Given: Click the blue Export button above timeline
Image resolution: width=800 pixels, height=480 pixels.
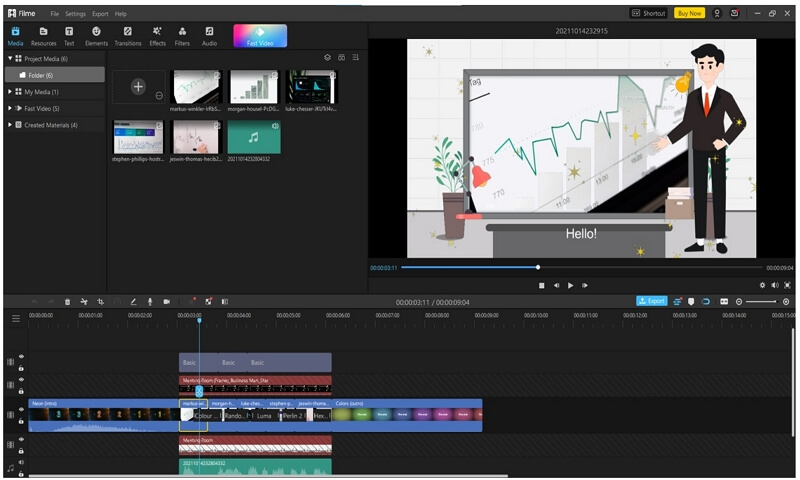Looking at the screenshot, I should point(652,301).
